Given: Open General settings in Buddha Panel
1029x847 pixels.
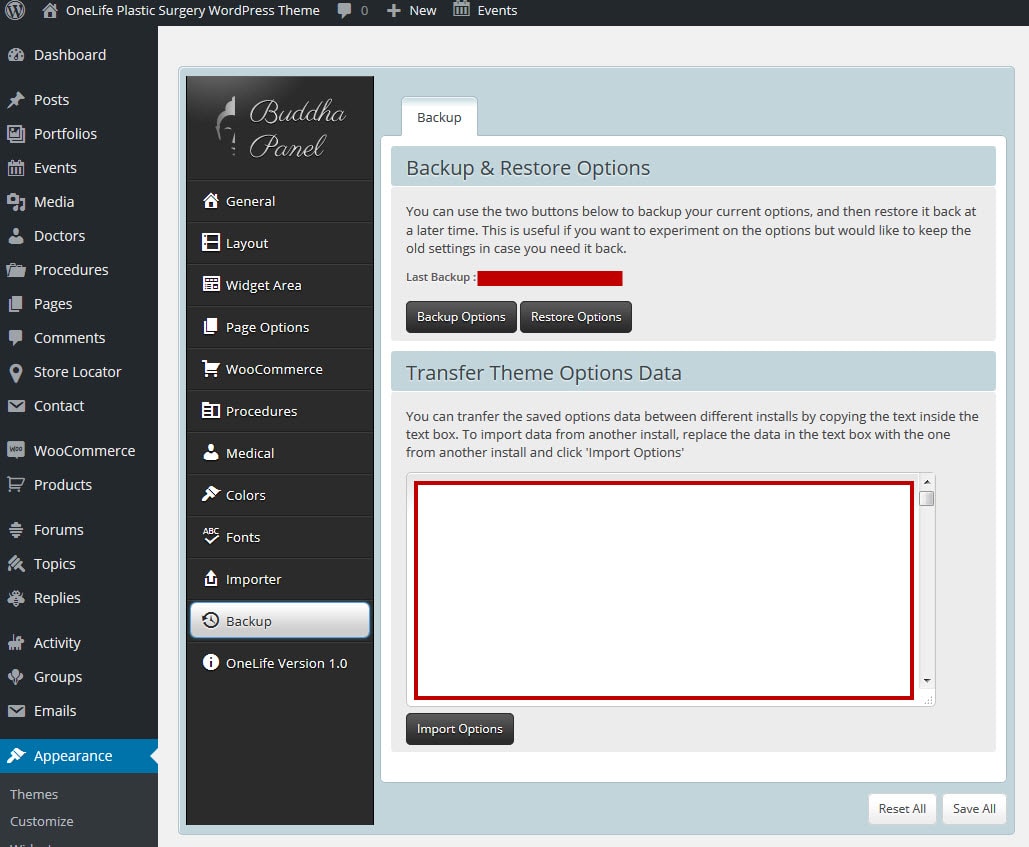Looking at the screenshot, I should 250,201.
